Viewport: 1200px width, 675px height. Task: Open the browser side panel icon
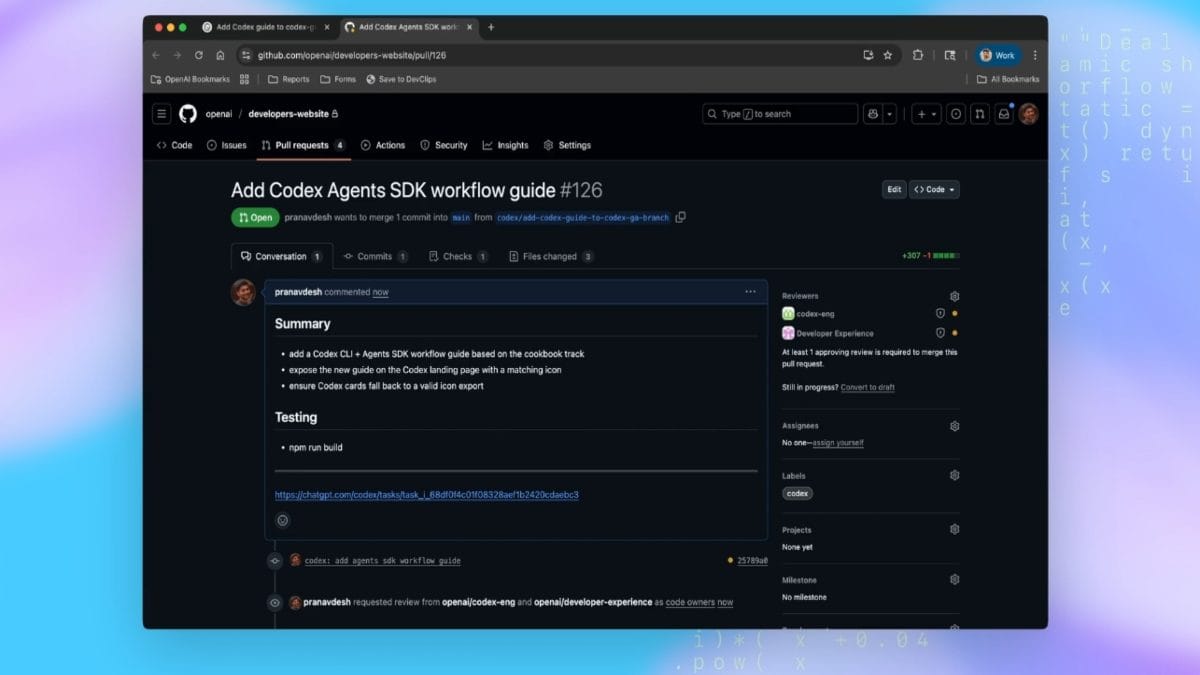(x=949, y=56)
